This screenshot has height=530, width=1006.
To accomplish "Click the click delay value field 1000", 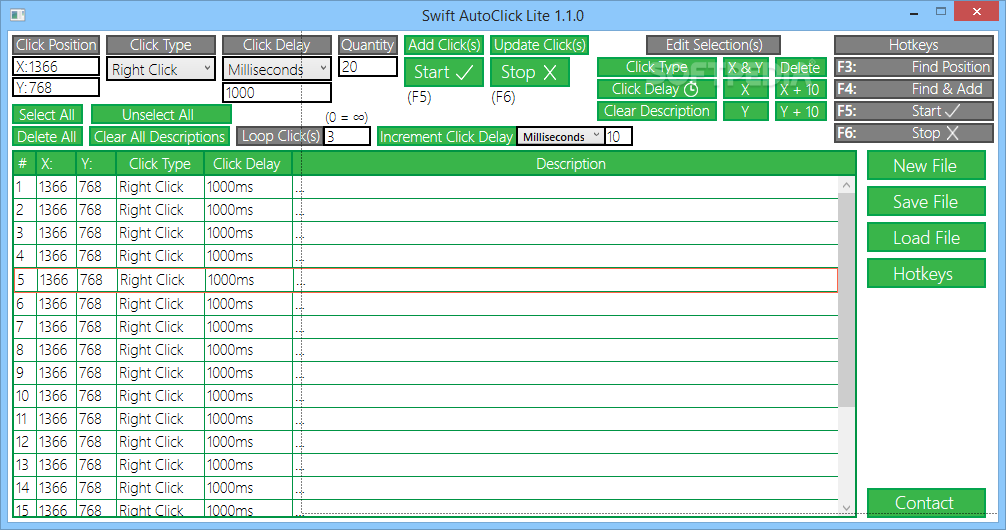I will pos(277,92).
